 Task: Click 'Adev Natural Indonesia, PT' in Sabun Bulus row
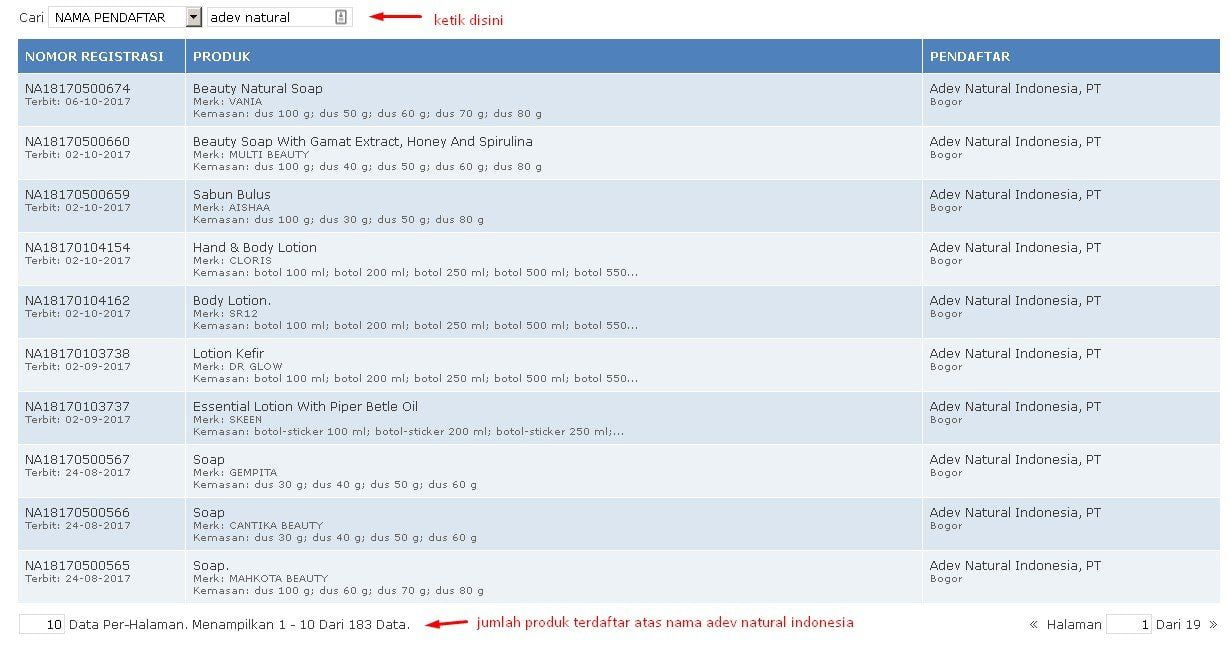[x=1015, y=195]
